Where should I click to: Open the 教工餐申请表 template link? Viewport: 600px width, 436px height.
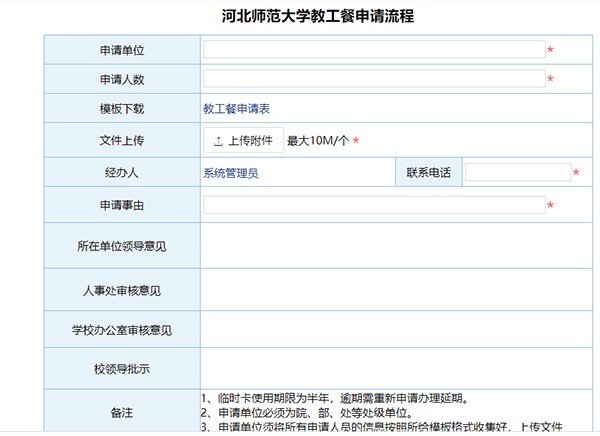pos(237,108)
